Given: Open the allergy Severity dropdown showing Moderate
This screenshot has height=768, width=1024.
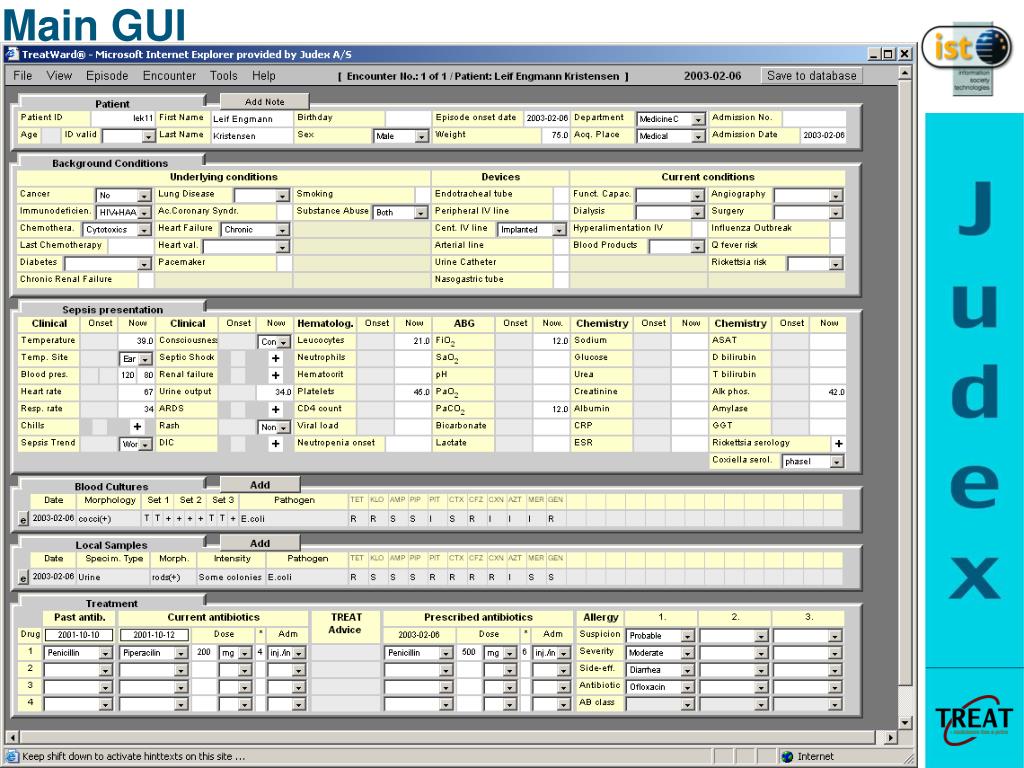Looking at the screenshot, I should click(660, 652).
